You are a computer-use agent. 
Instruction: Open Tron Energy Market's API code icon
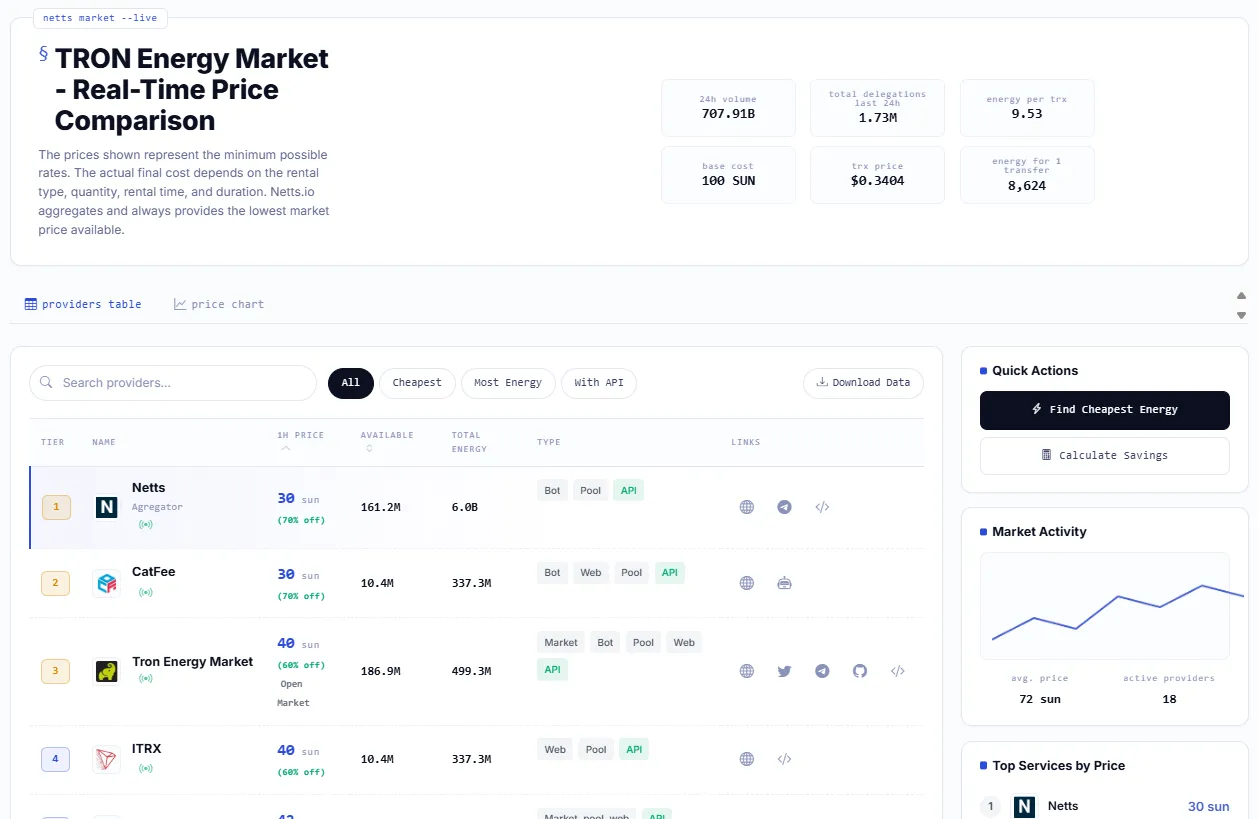pos(898,671)
